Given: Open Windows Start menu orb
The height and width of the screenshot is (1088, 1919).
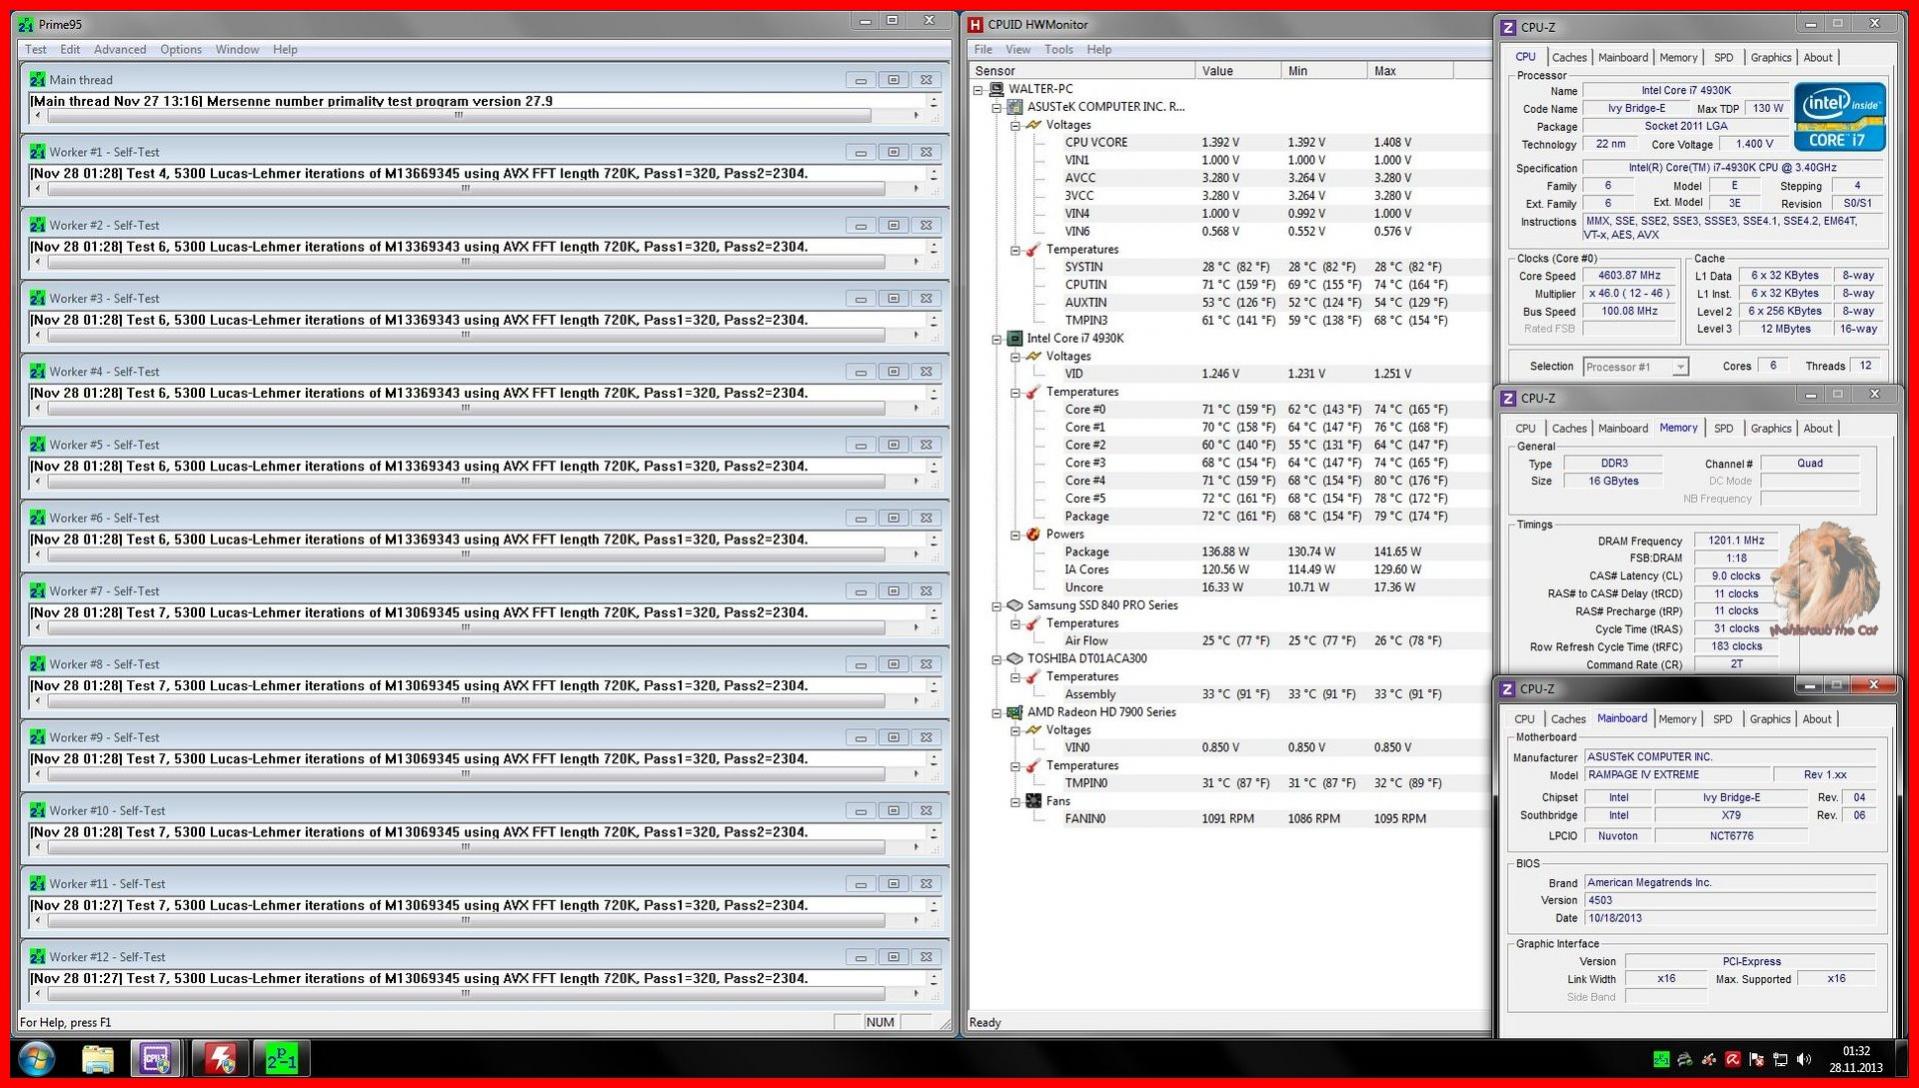Looking at the screenshot, I should pyautogui.click(x=36, y=1059).
